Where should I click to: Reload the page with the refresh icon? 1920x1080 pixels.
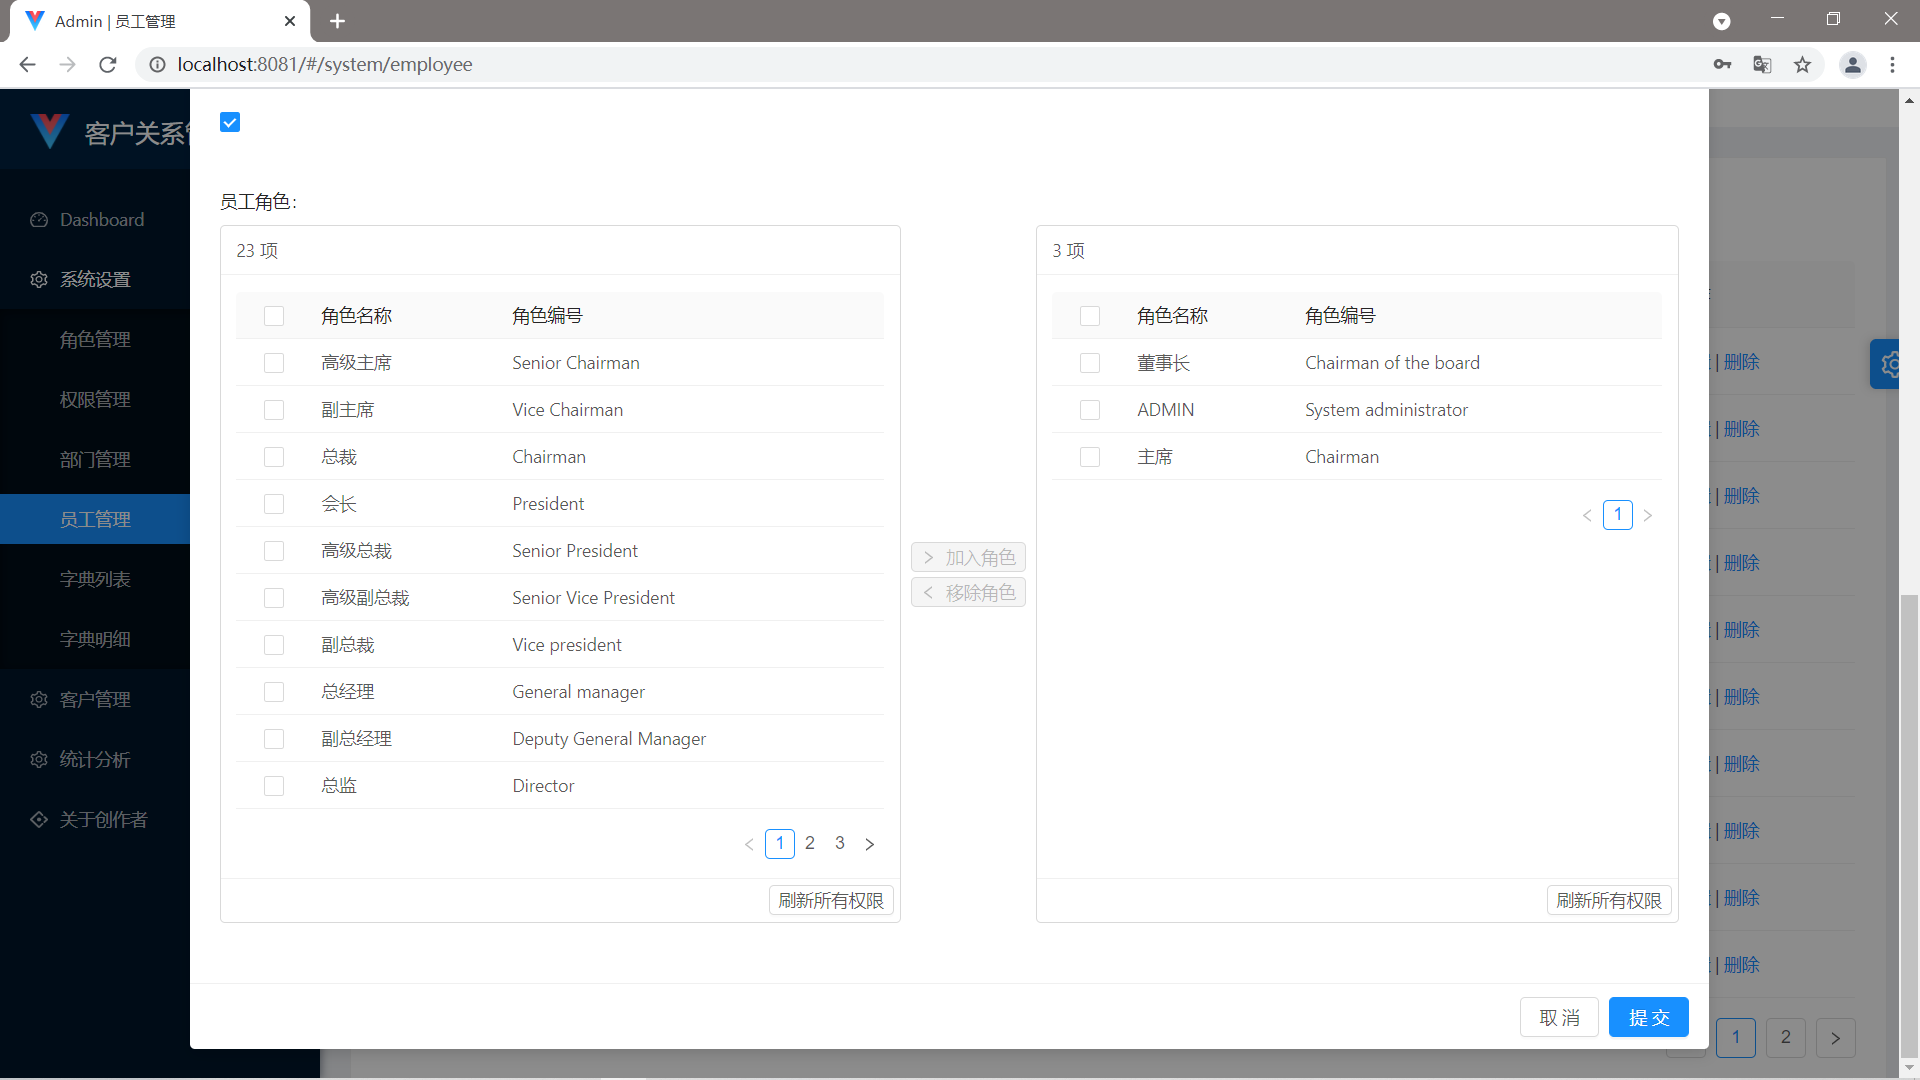tap(108, 65)
